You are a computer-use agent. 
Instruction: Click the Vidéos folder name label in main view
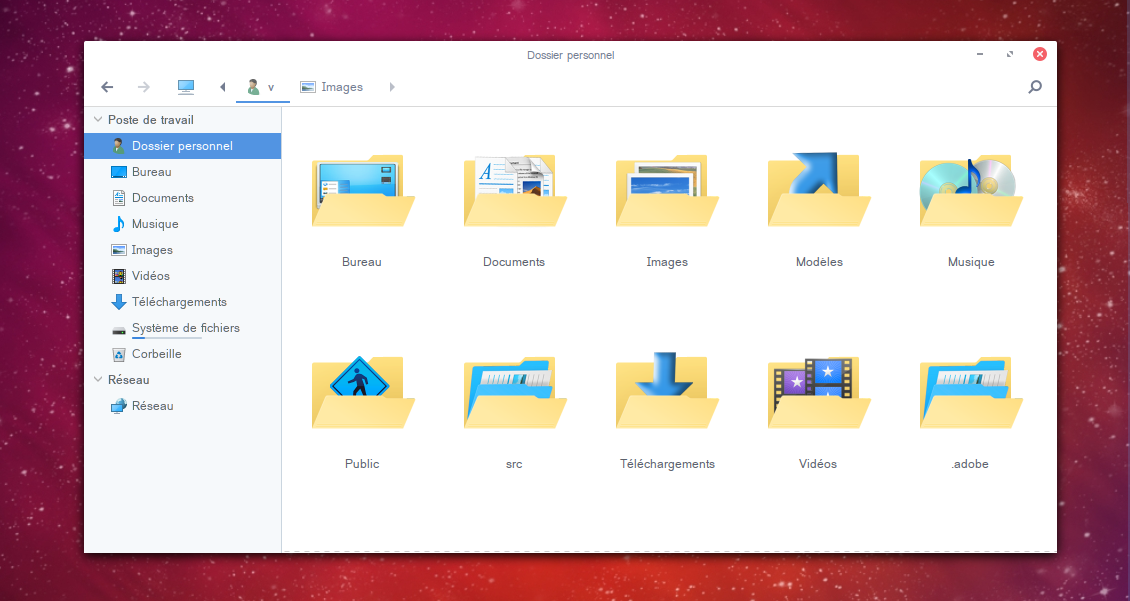coord(818,464)
